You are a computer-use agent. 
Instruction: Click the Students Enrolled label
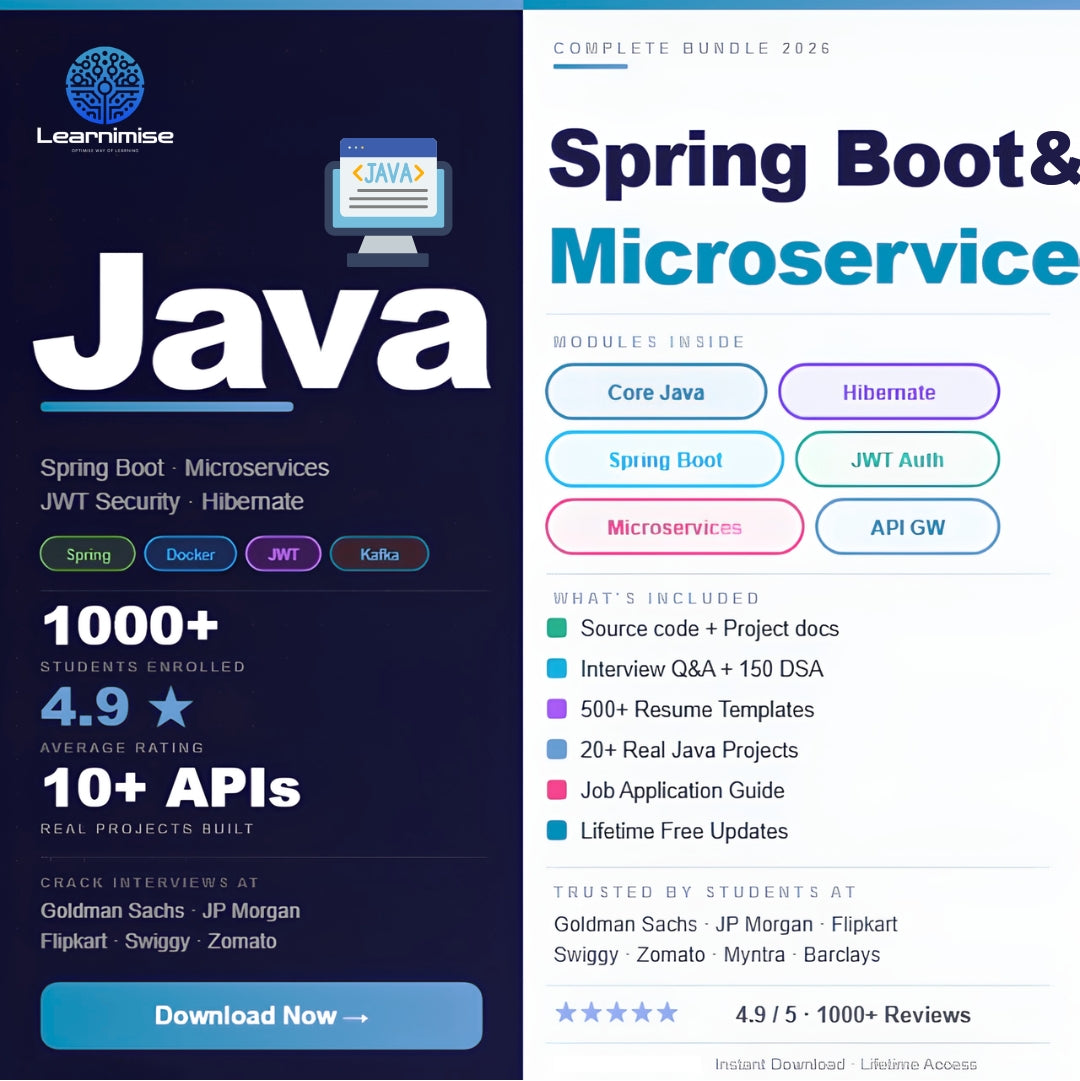[x=143, y=667]
